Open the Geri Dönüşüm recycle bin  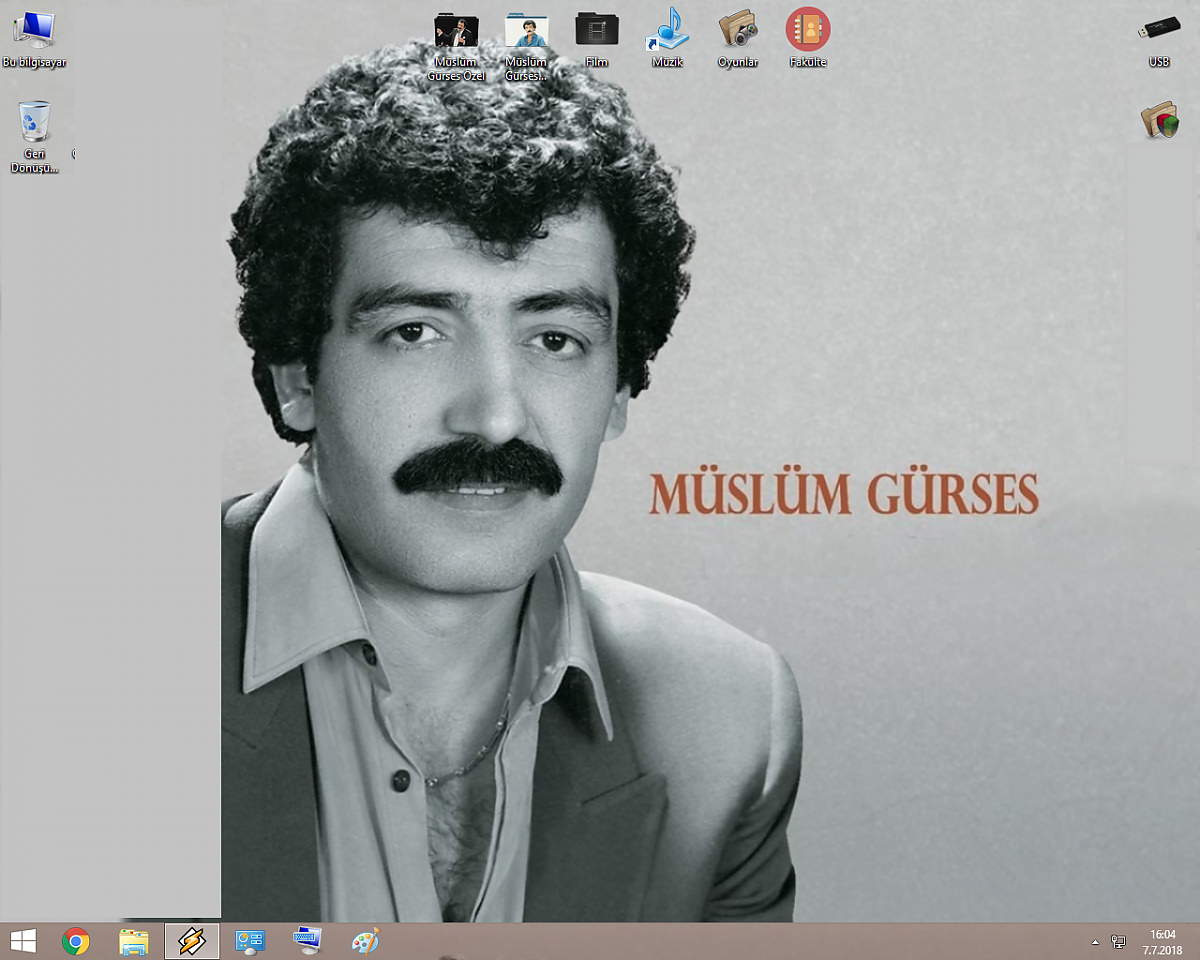35,137
